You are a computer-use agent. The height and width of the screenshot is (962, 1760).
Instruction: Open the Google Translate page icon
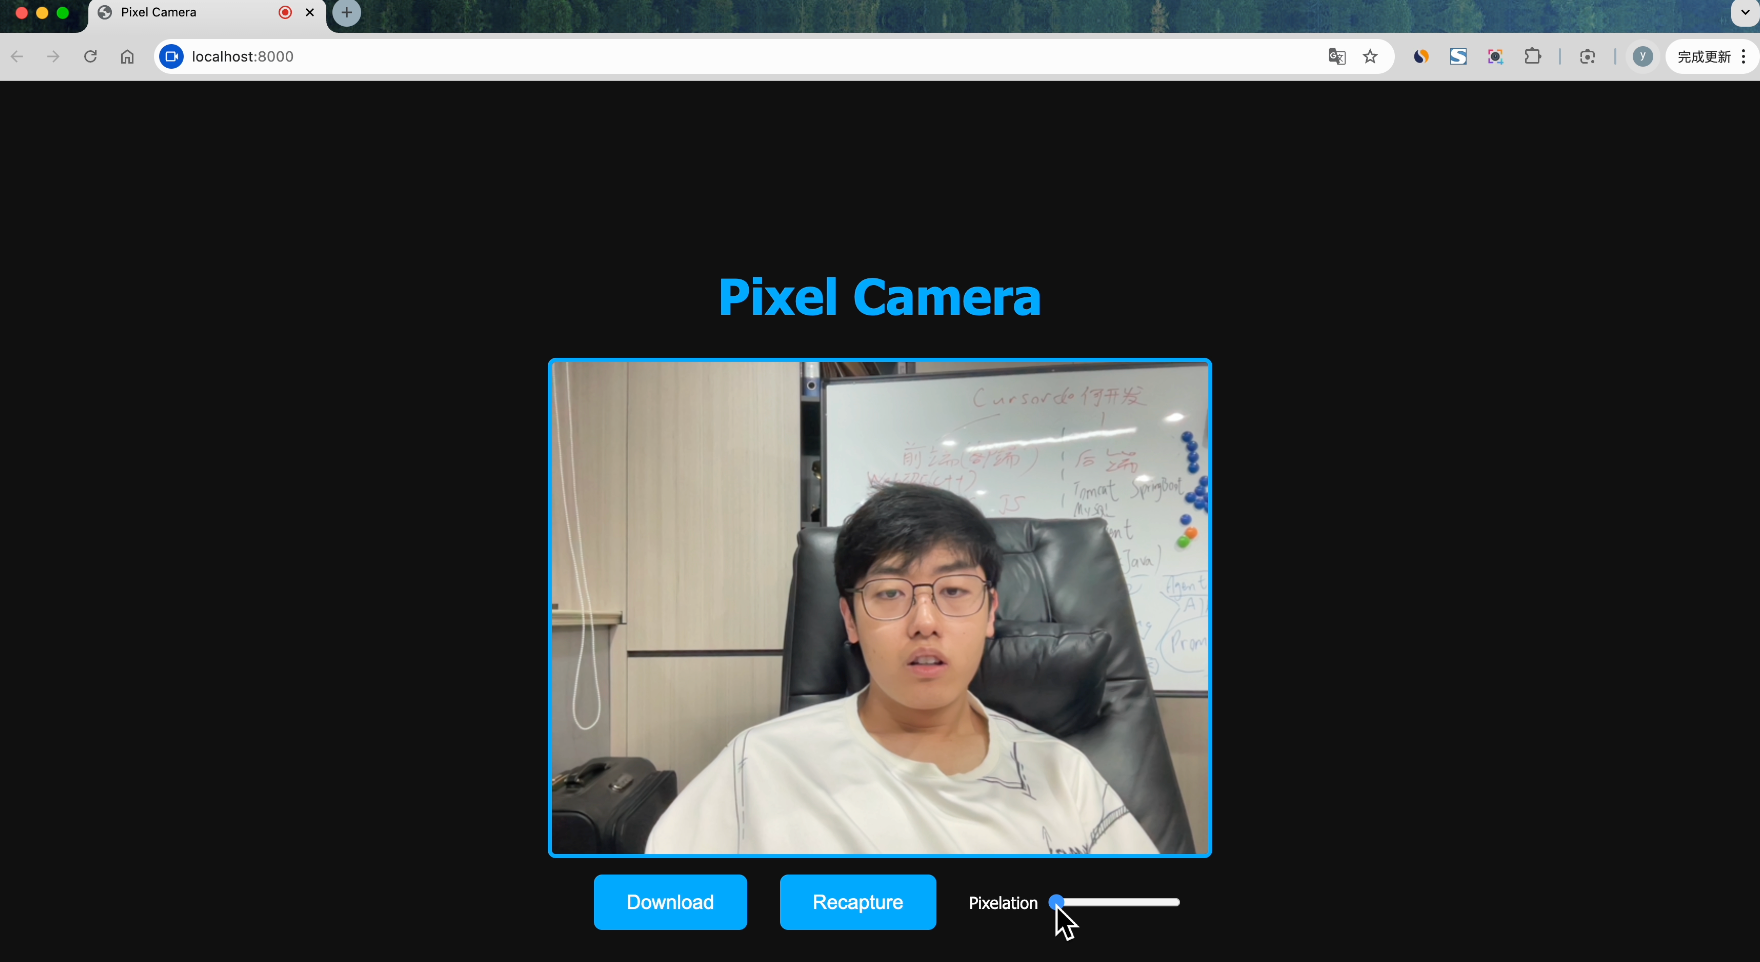pyautogui.click(x=1337, y=57)
